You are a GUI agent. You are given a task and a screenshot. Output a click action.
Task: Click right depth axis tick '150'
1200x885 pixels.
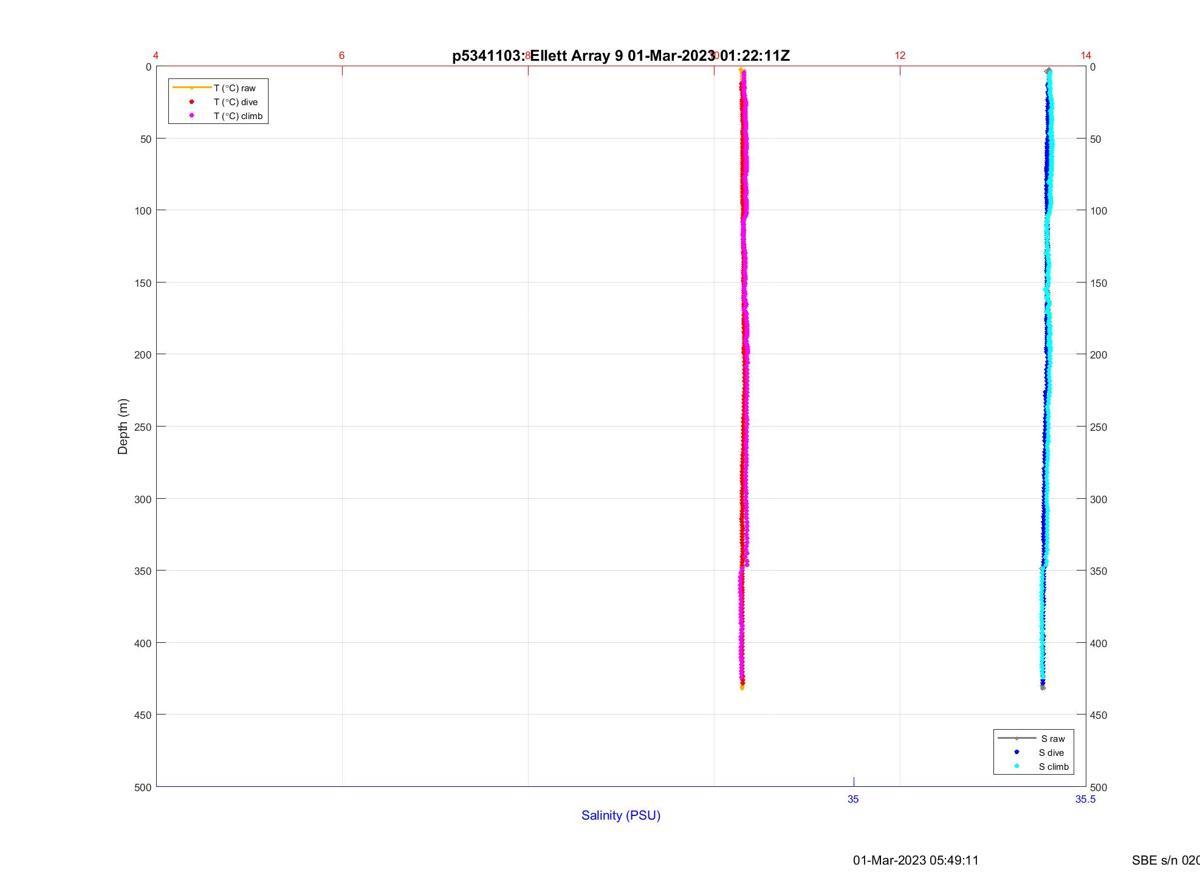tap(1099, 283)
